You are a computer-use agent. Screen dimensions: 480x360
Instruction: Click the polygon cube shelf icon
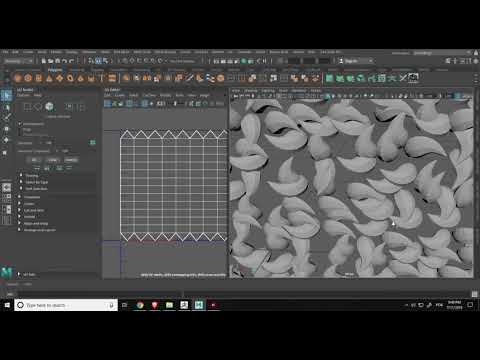[x=28, y=78]
